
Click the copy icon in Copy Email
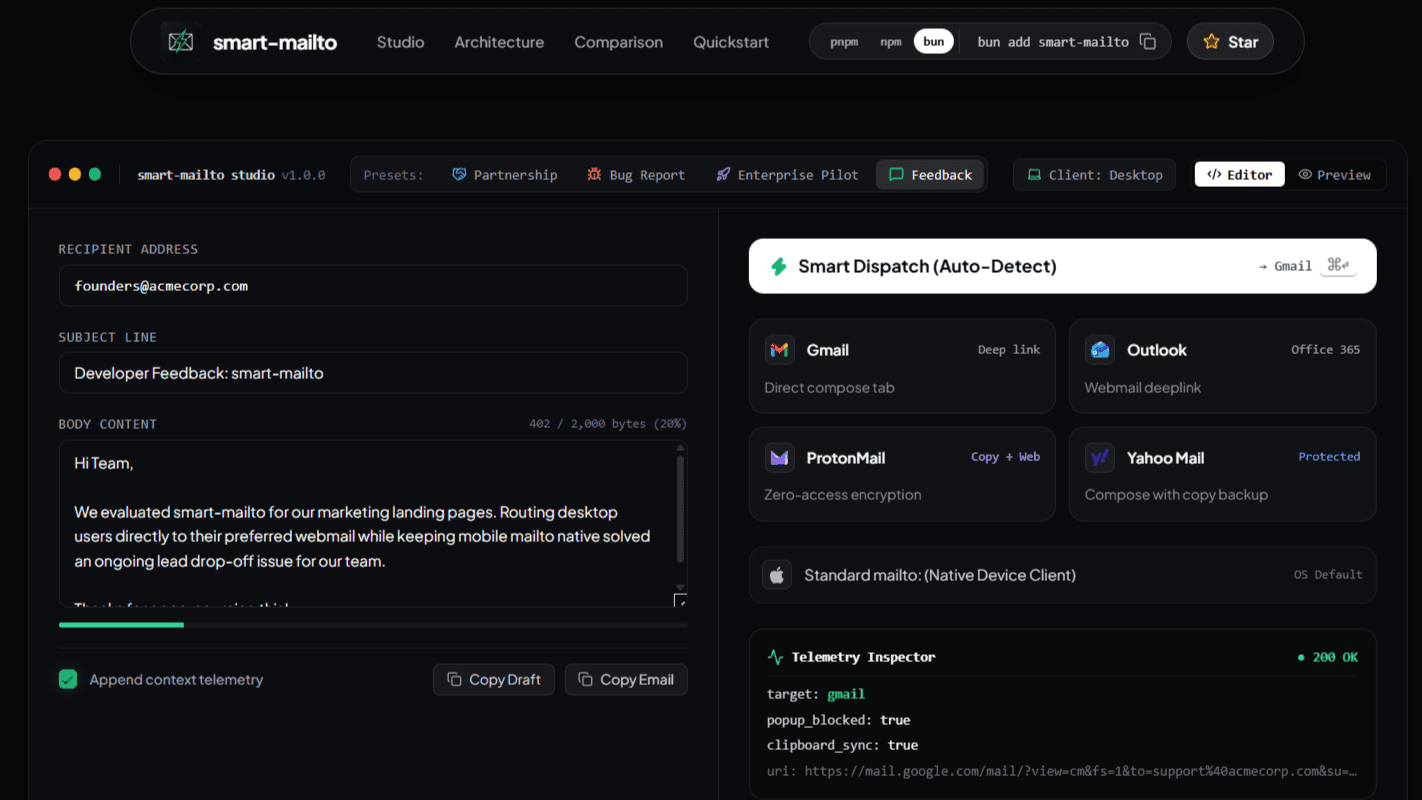click(x=586, y=679)
